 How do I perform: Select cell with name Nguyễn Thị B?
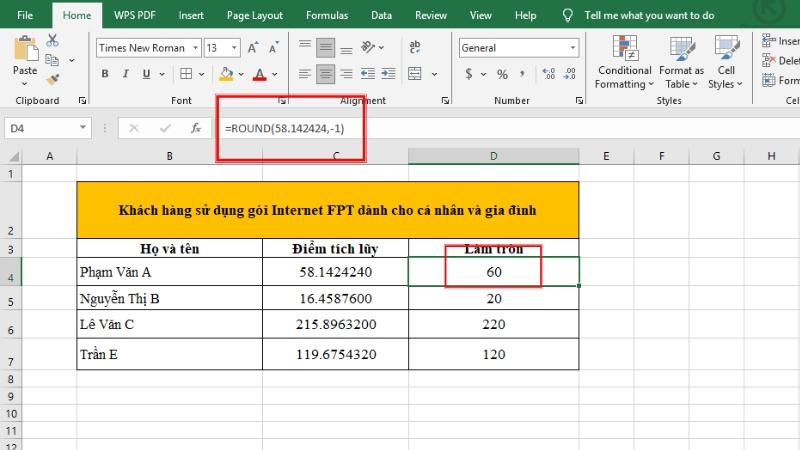pyautogui.click(x=169, y=298)
